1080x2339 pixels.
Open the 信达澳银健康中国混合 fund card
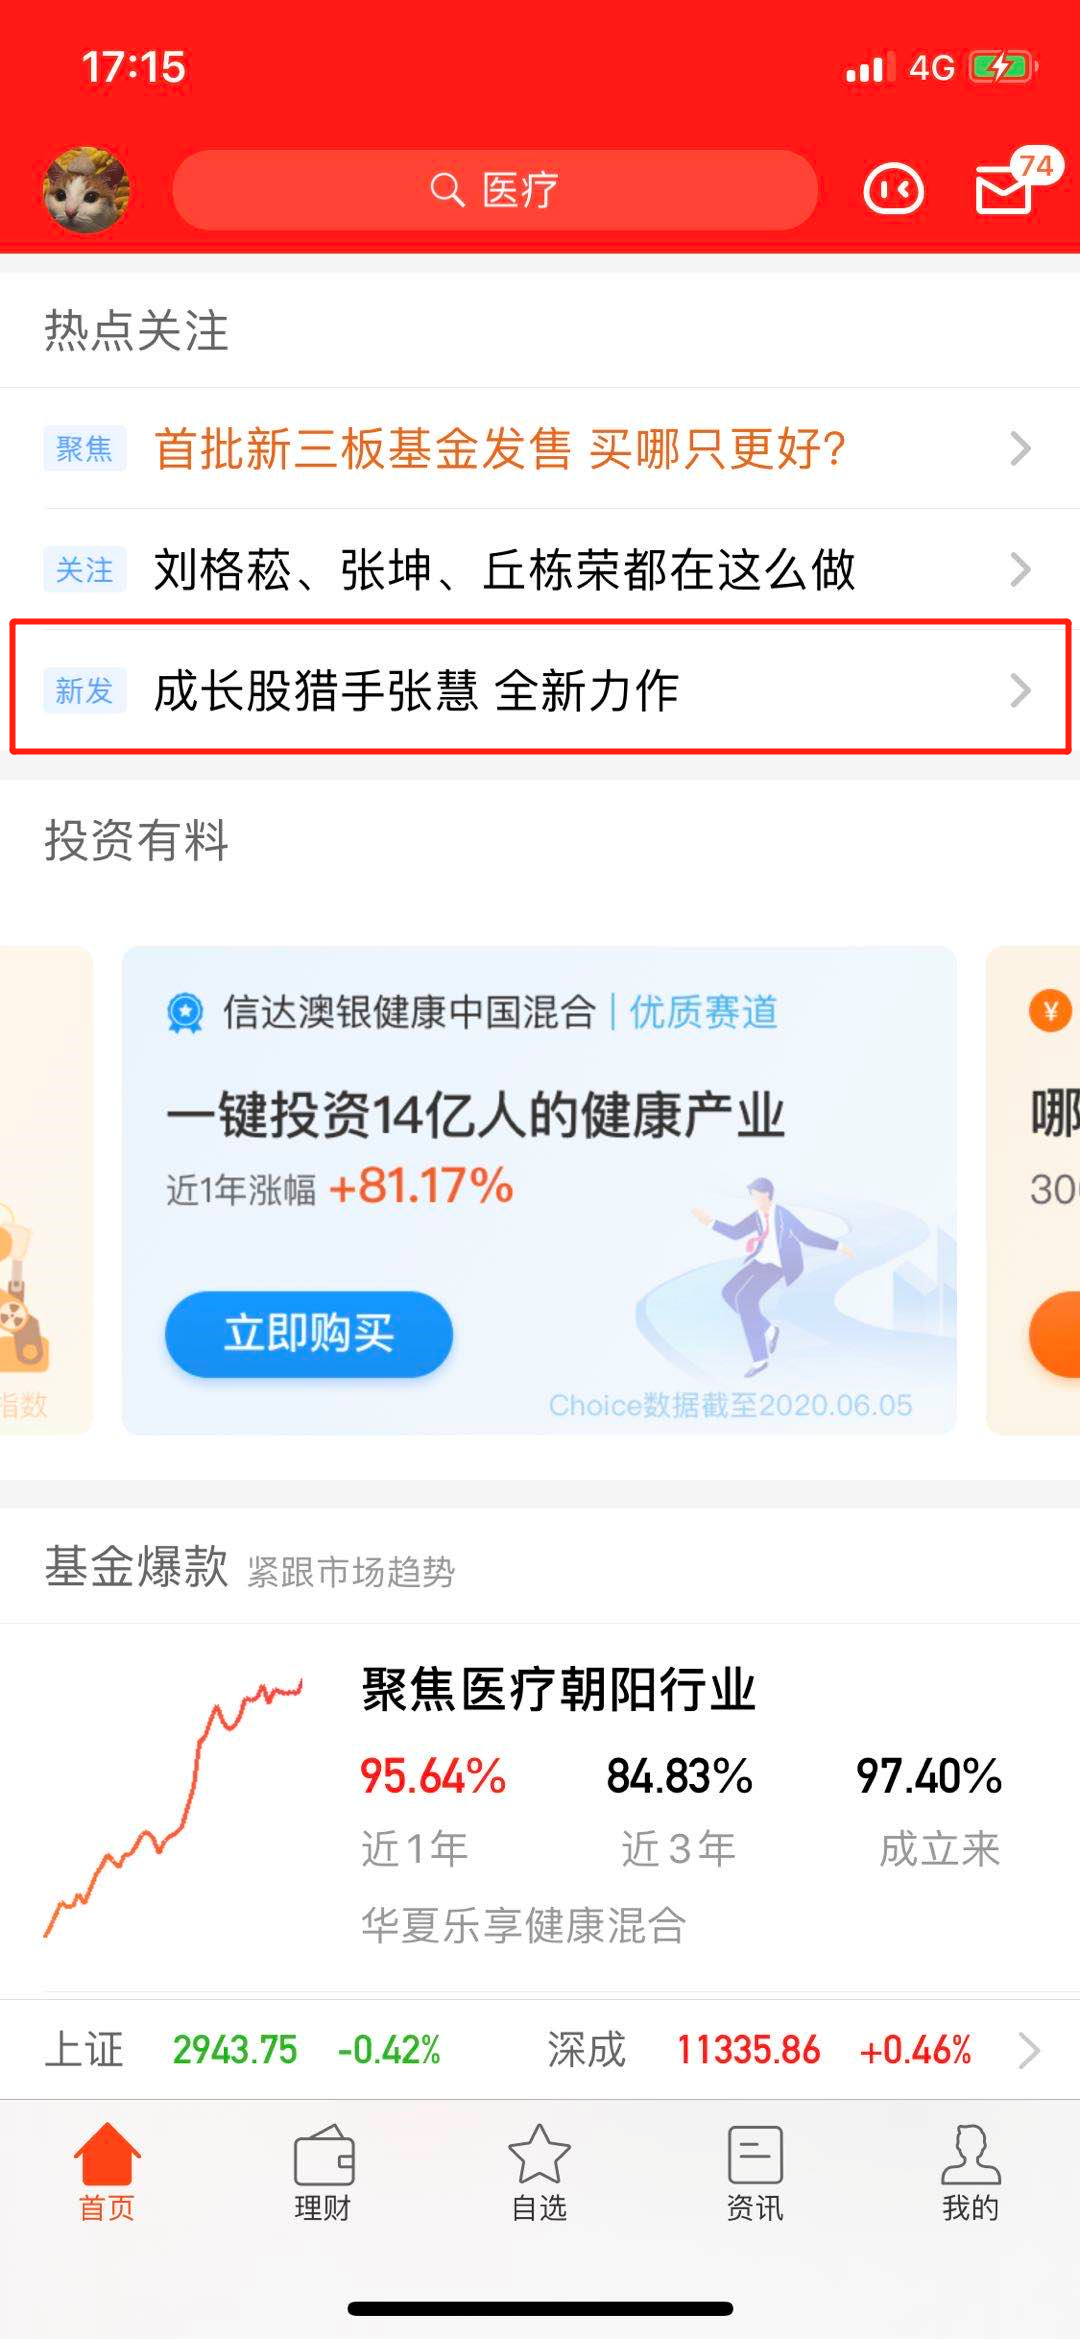(539, 1190)
